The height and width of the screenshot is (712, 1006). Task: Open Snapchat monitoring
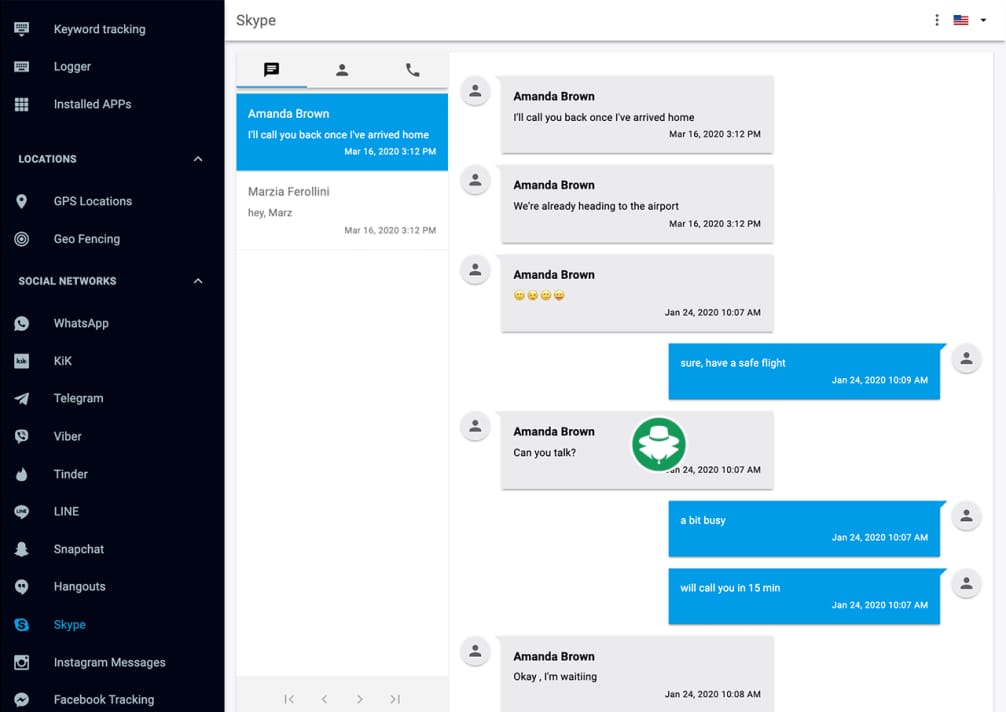click(77, 549)
